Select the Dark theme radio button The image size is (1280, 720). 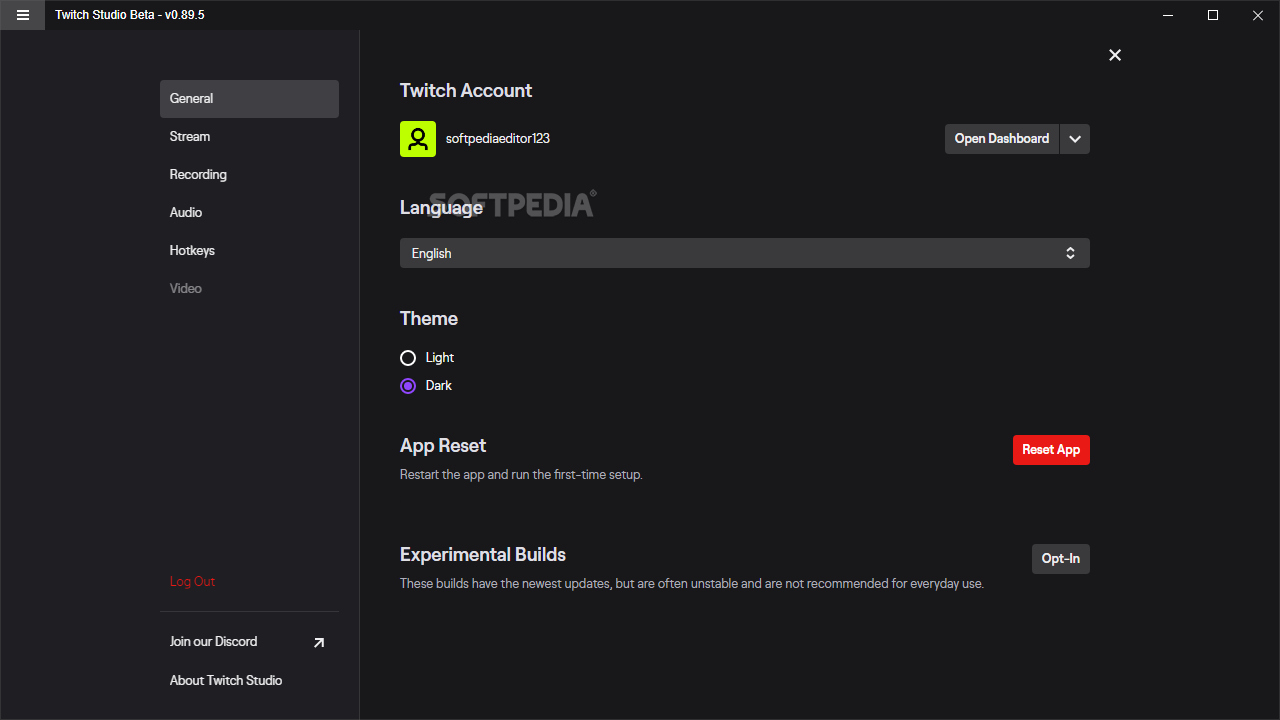coord(408,386)
